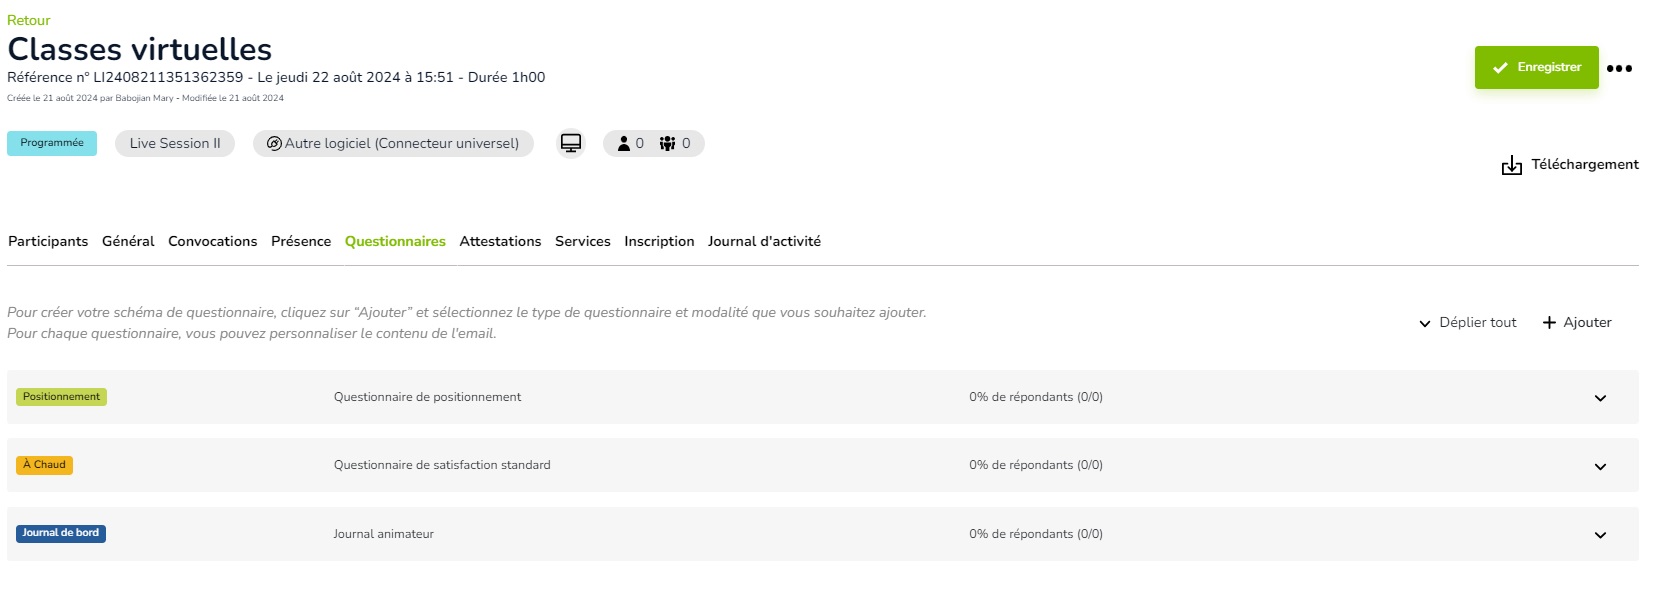Click the Live Session II badge
The height and width of the screenshot is (591, 1665).
pyautogui.click(x=175, y=143)
